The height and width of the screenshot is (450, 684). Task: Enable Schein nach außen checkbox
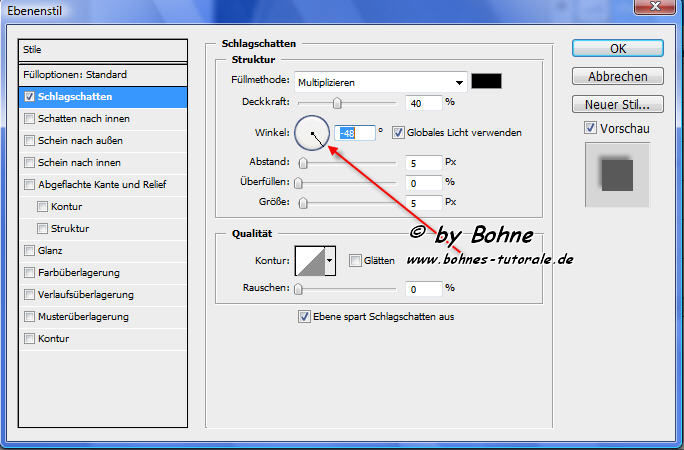(x=29, y=140)
